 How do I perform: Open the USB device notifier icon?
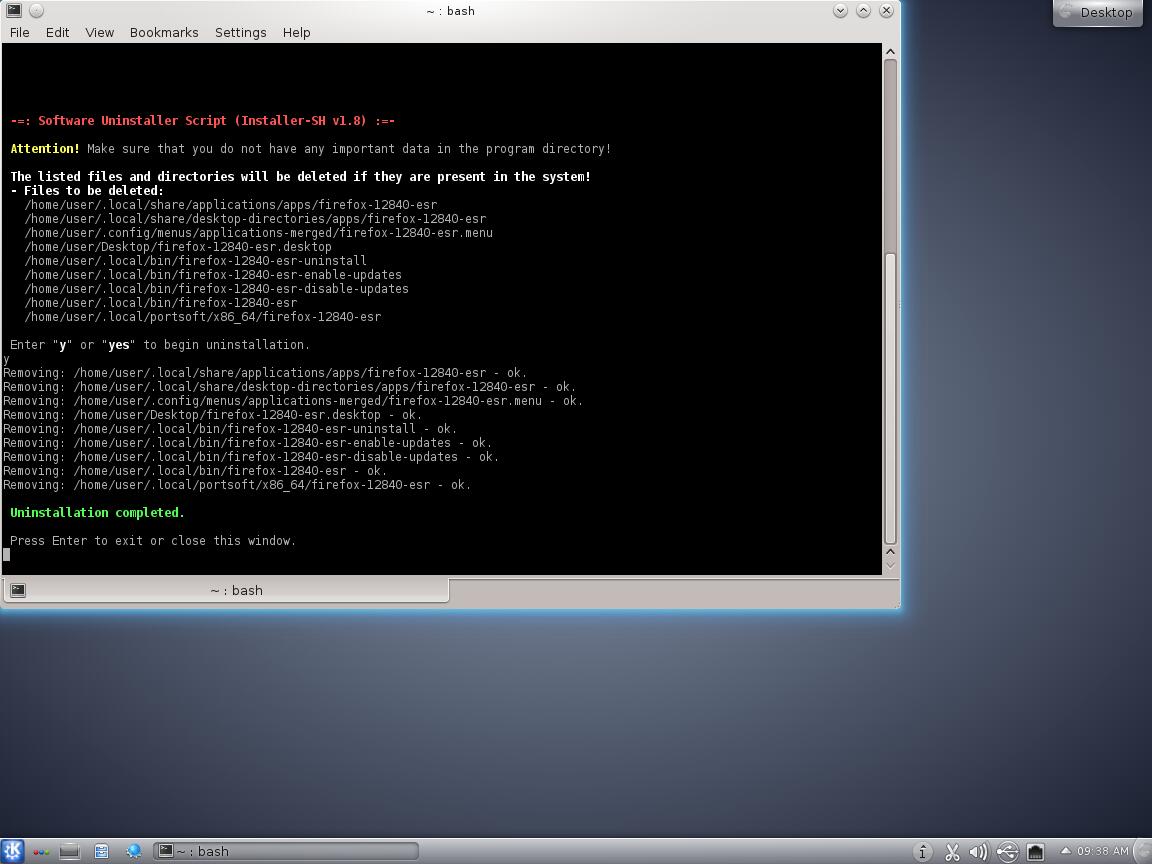1007,852
